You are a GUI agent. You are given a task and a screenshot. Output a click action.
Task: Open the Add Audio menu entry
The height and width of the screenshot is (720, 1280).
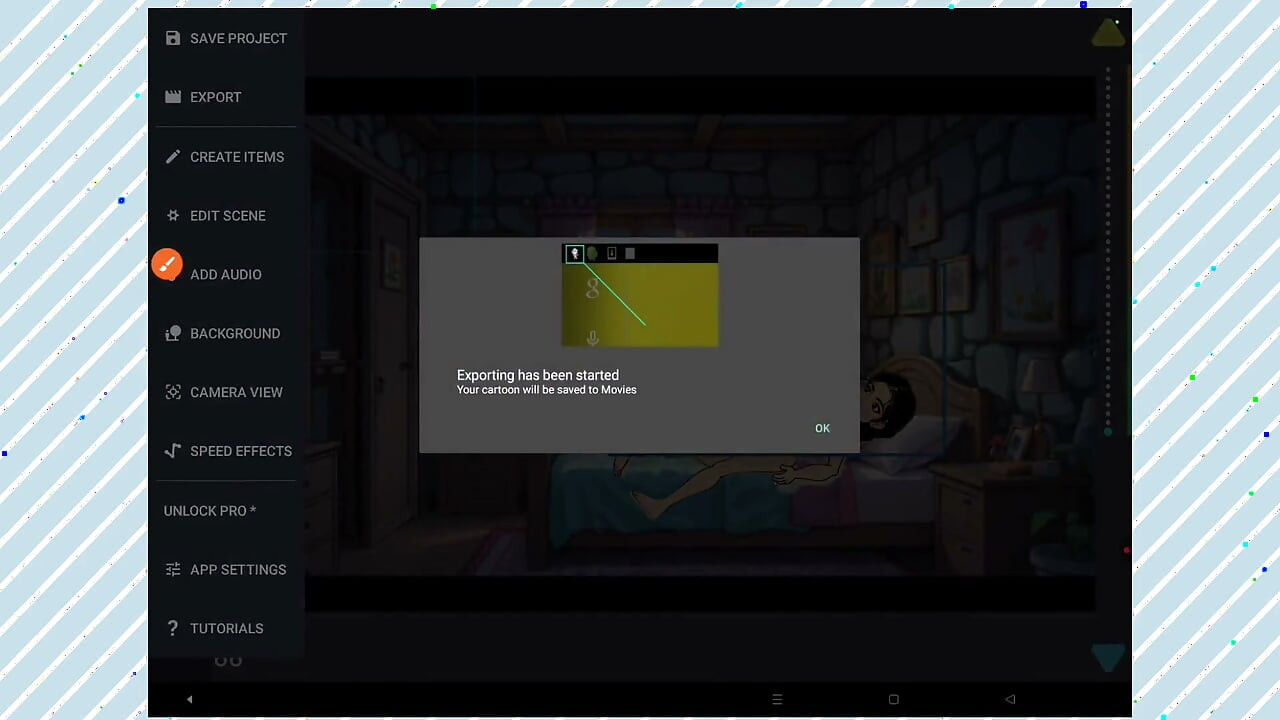coord(226,274)
